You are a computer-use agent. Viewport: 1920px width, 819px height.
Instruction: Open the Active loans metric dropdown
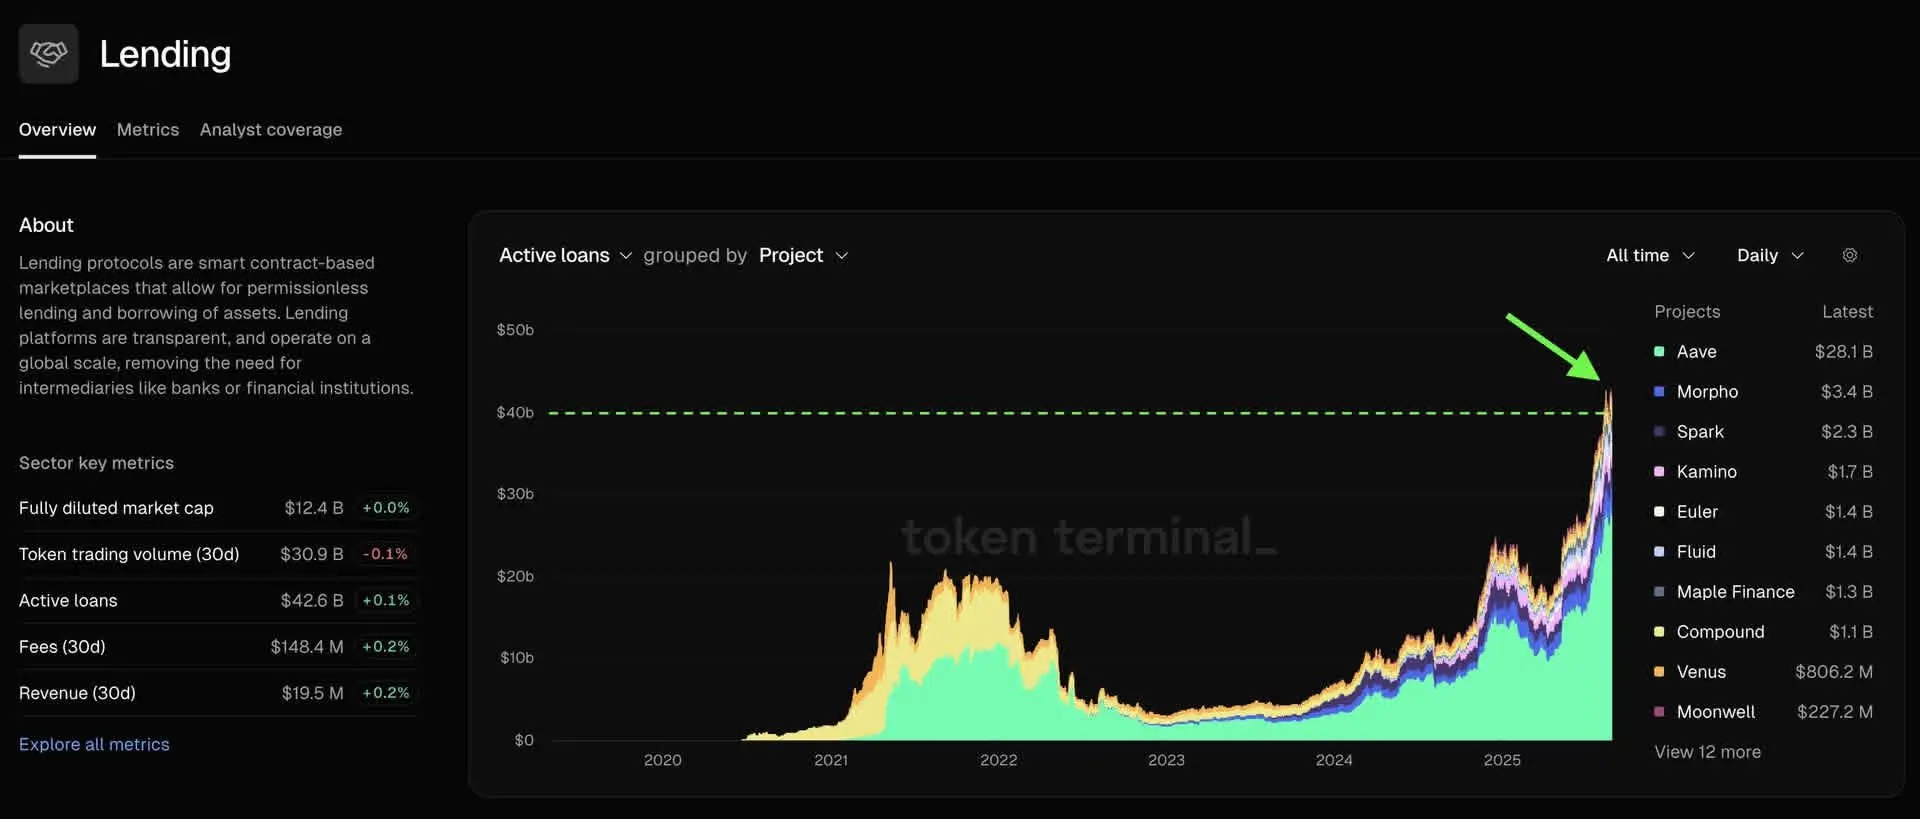click(x=565, y=255)
